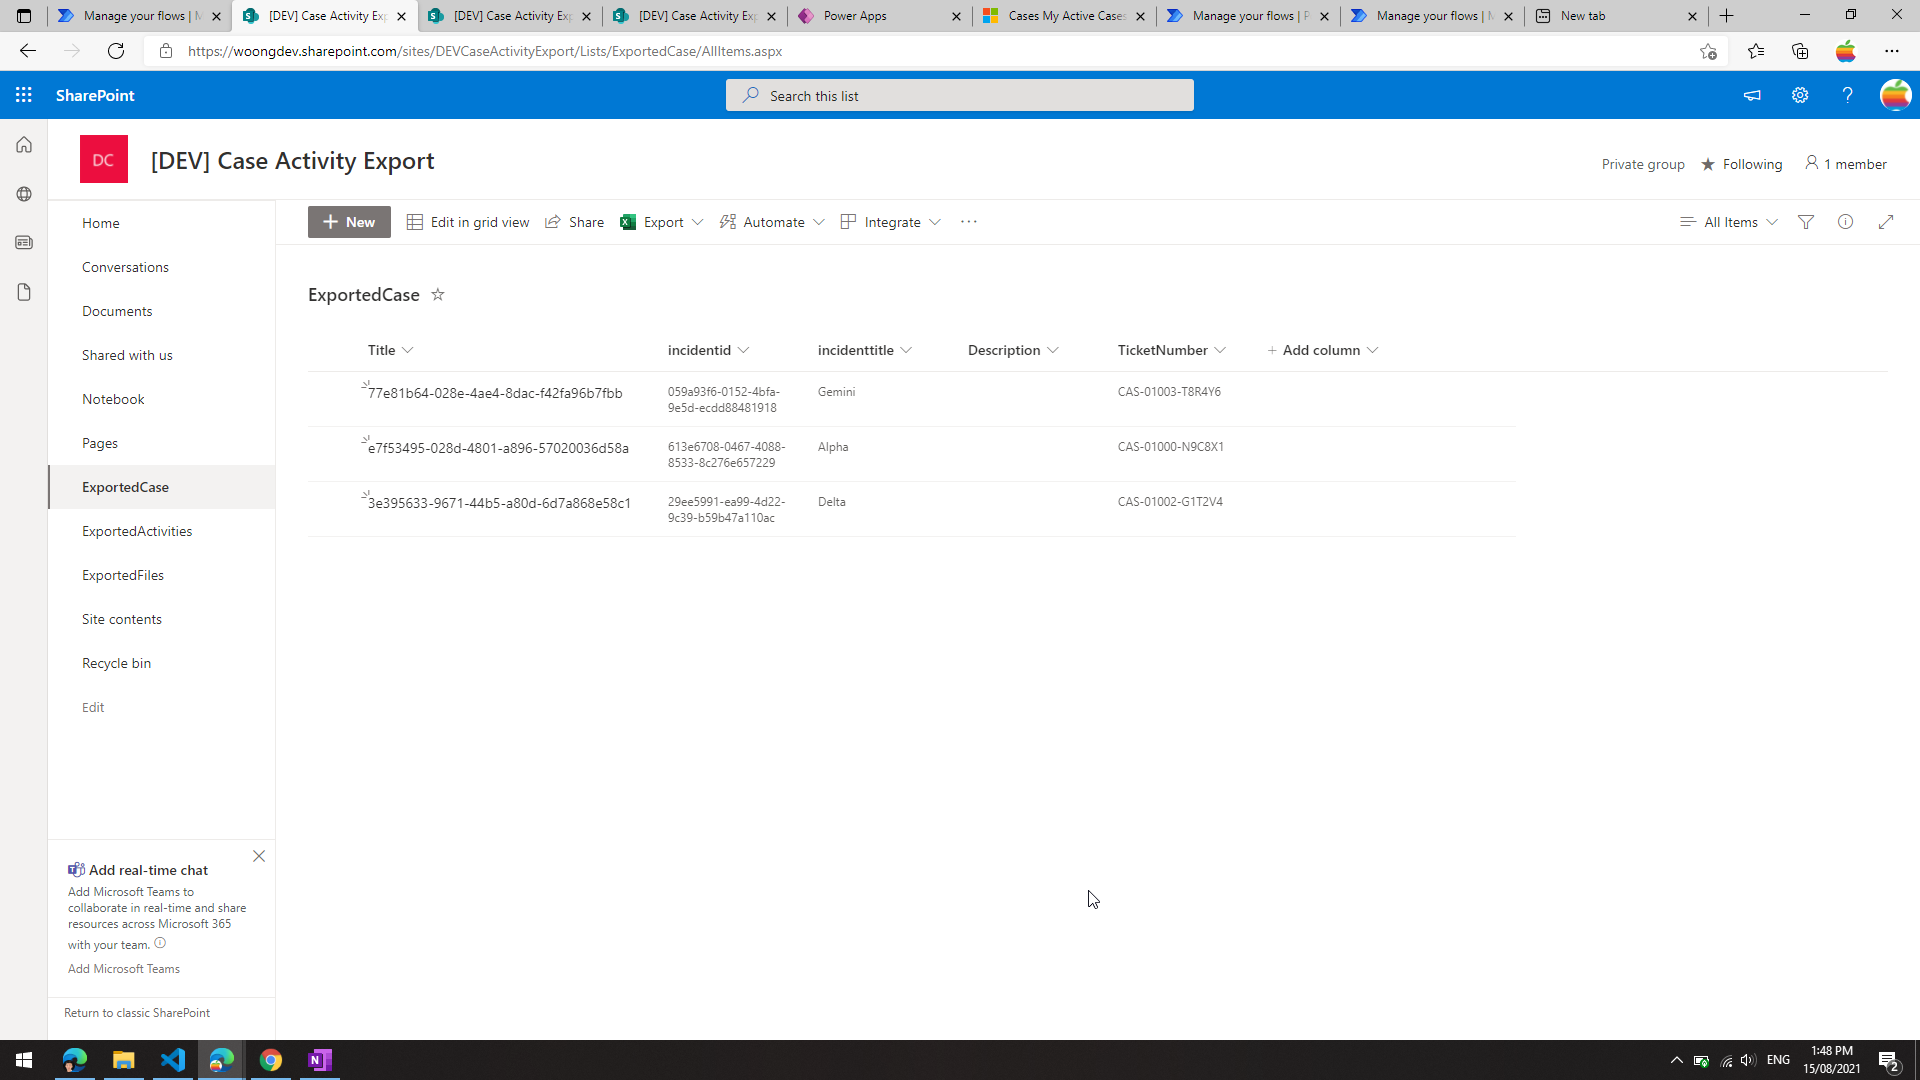Expand list content to full screen
The height and width of the screenshot is (1080, 1920).
(1886, 222)
